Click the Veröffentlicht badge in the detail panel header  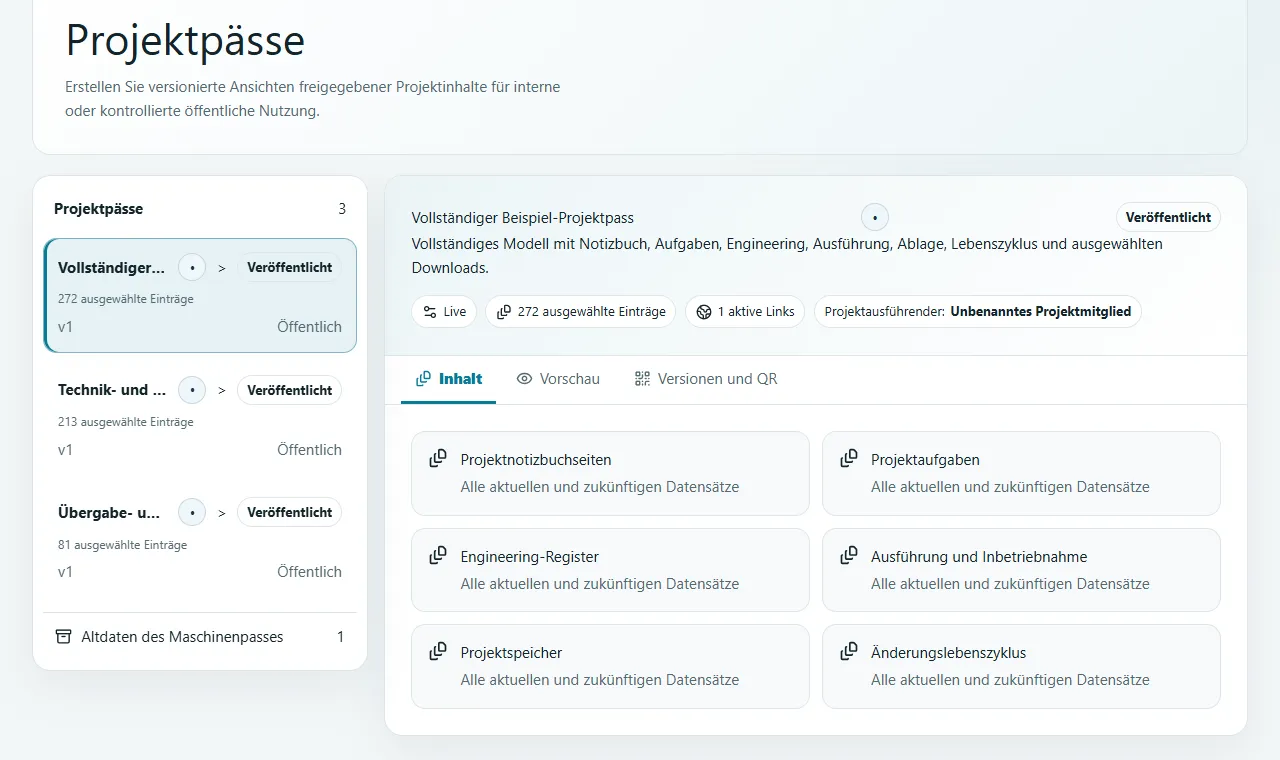click(x=1168, y=217)
